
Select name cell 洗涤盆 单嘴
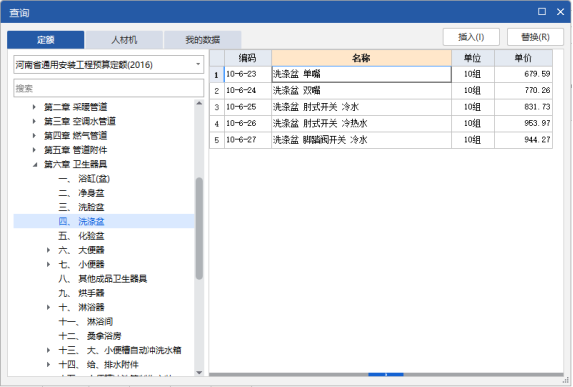pyautogui.click(x=361, y=74)
